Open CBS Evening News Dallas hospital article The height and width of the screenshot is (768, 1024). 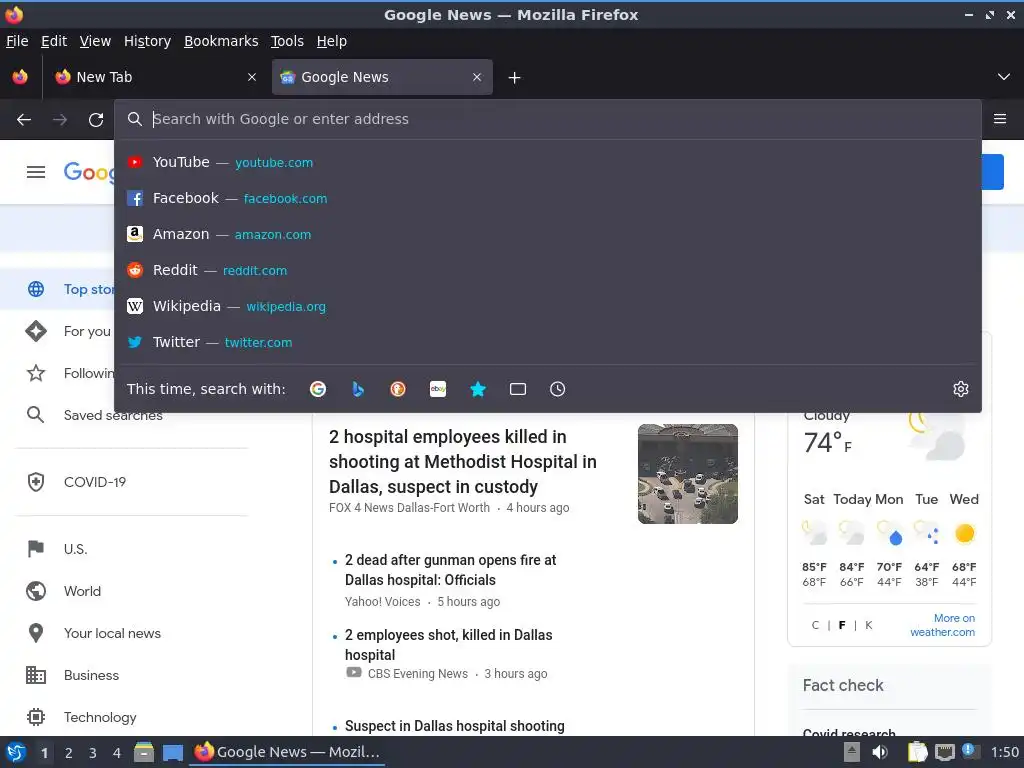(x=449, y=645)
